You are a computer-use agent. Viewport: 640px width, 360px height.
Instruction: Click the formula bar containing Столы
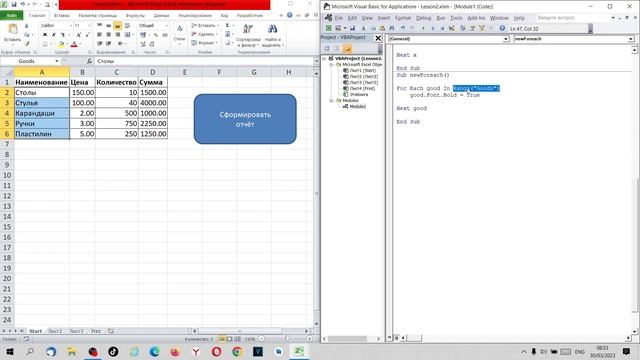coord(204,61)
